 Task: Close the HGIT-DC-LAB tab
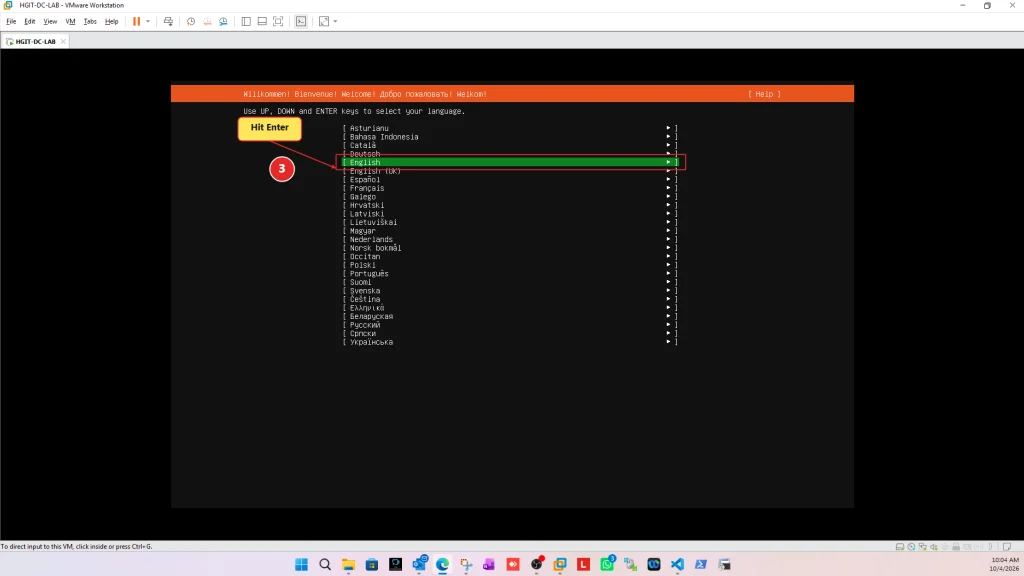[x=63, y=41]
